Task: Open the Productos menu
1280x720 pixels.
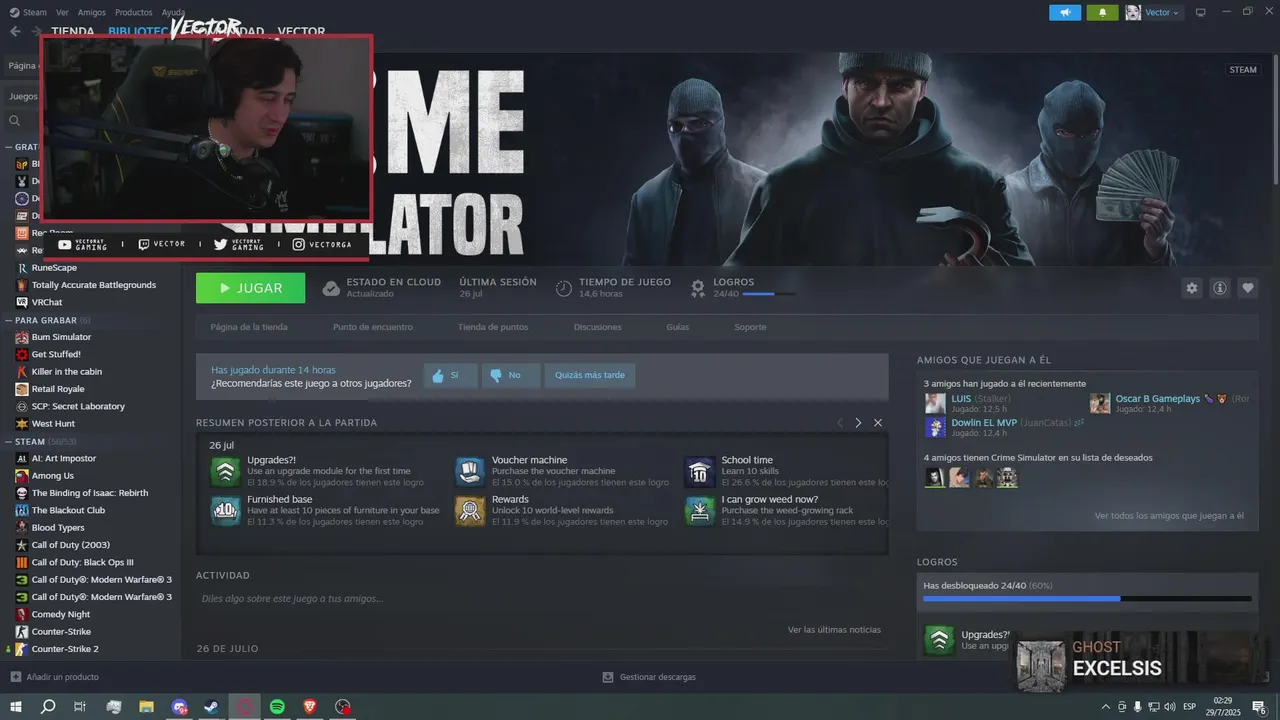Action: point(134,12)
